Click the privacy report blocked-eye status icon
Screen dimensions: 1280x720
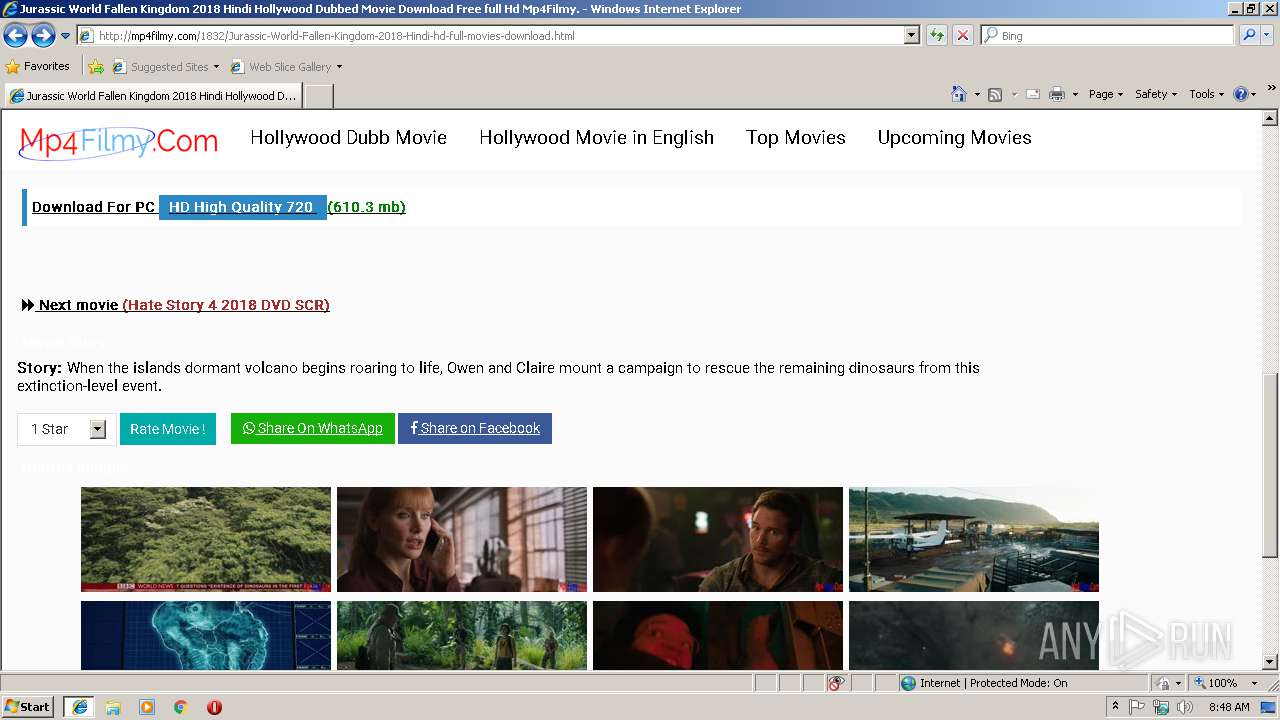tap(836, 683)
